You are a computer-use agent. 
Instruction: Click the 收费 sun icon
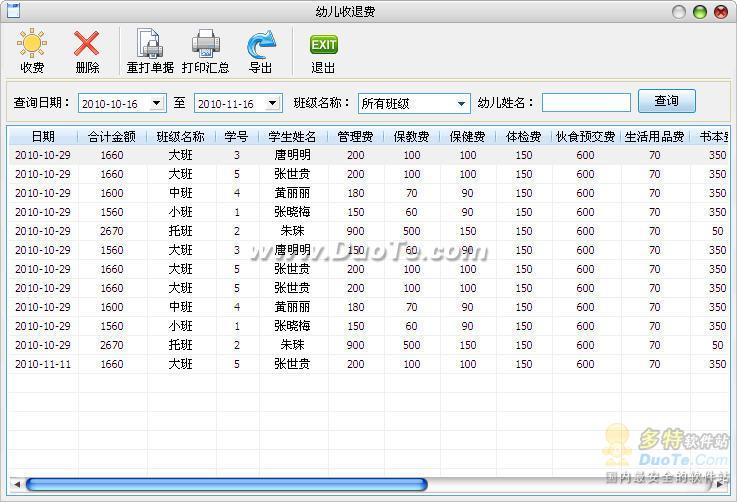click(32, 43)
